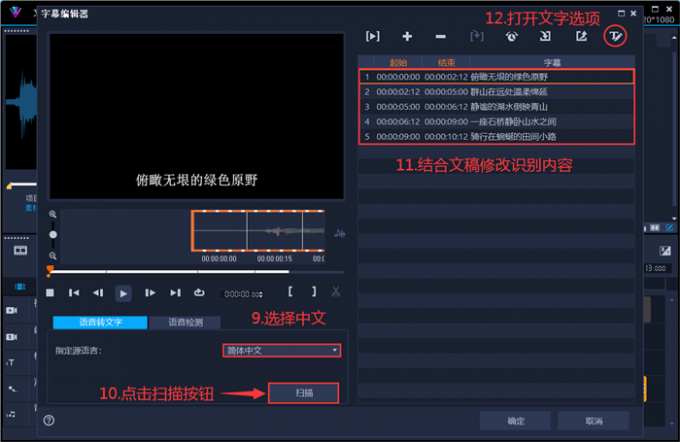Export subtitle file icon
Screen dimensions: 680x442
click(x=581, y=36)
